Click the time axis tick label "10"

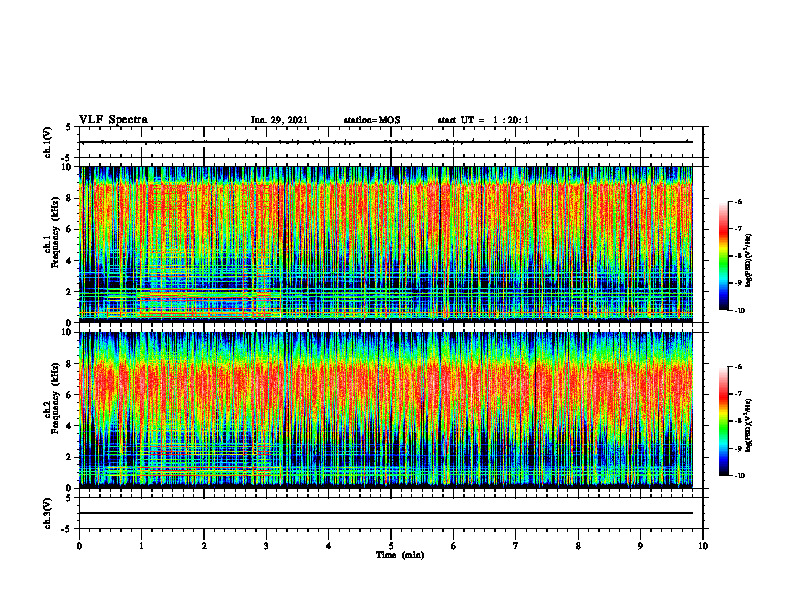coord(703,546)
